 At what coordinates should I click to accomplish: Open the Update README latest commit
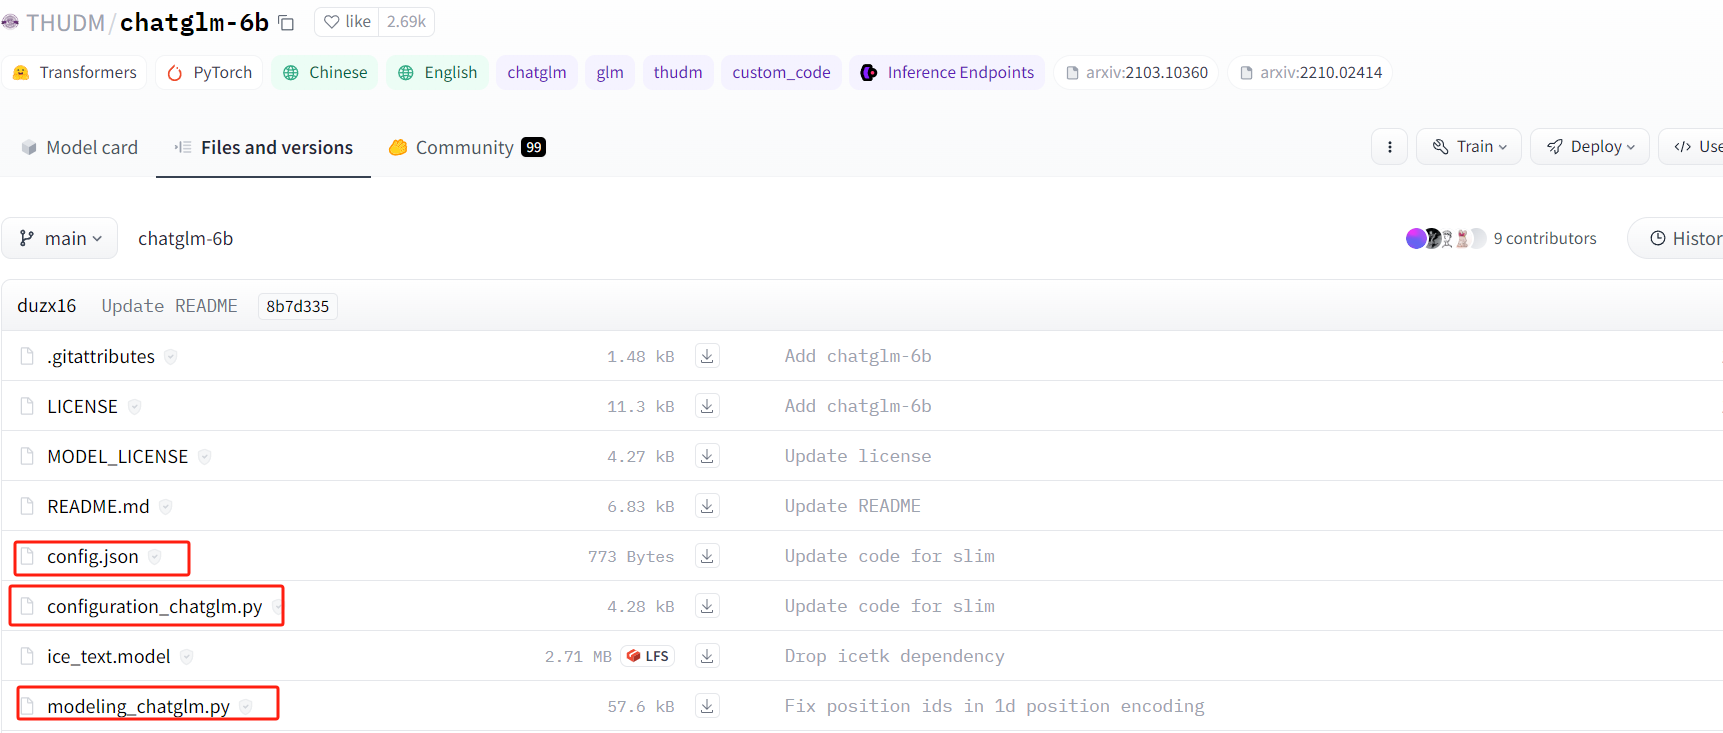[169, 305]
